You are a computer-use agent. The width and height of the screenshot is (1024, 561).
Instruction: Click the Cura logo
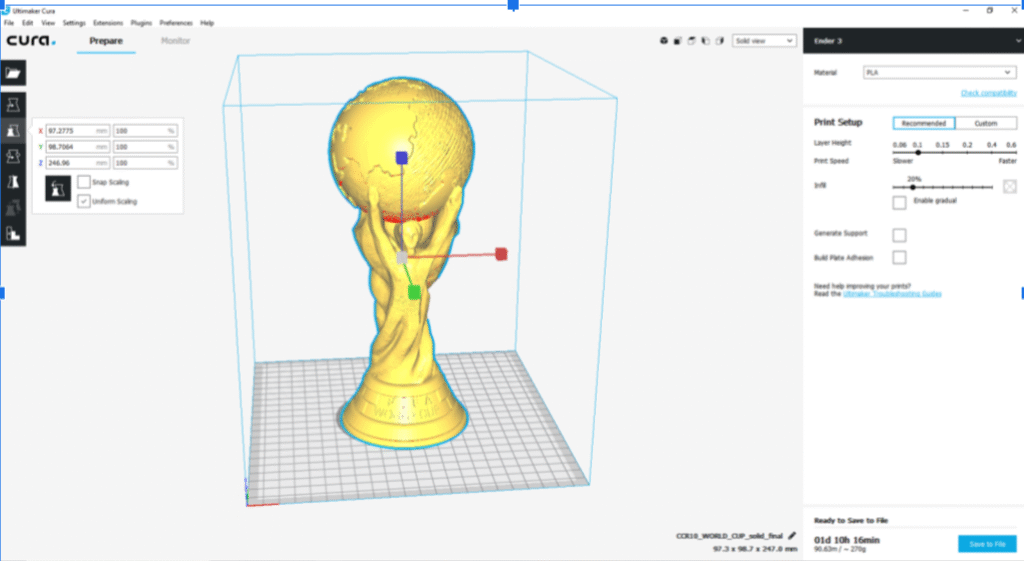[31, 40]
